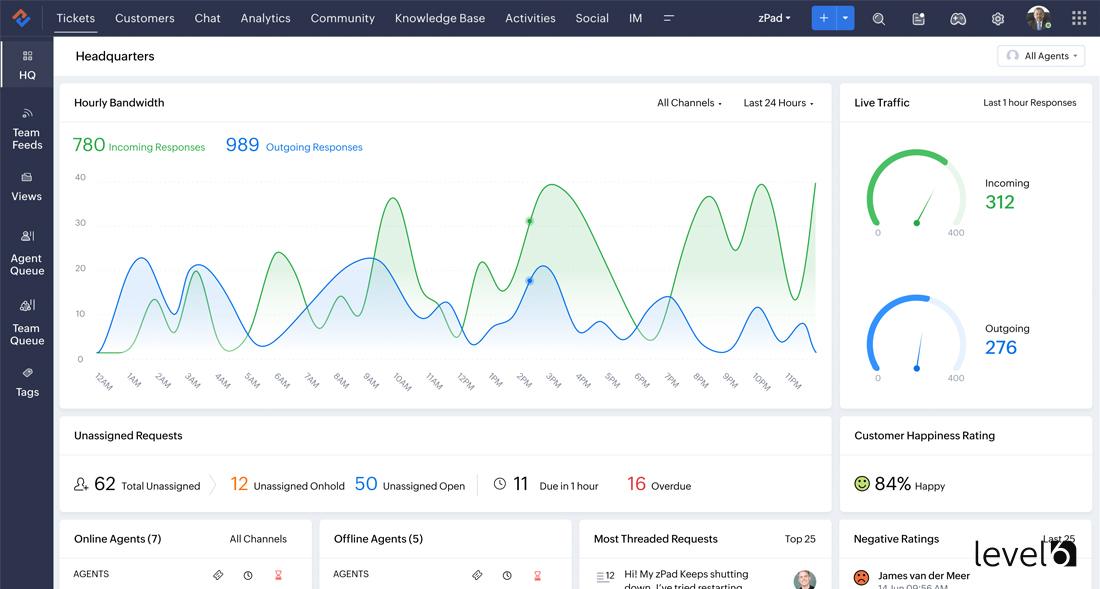This screenshot has width=1100, height=589.
Task: Click the blue plus button to create new
Action: (x=822, y=17)
